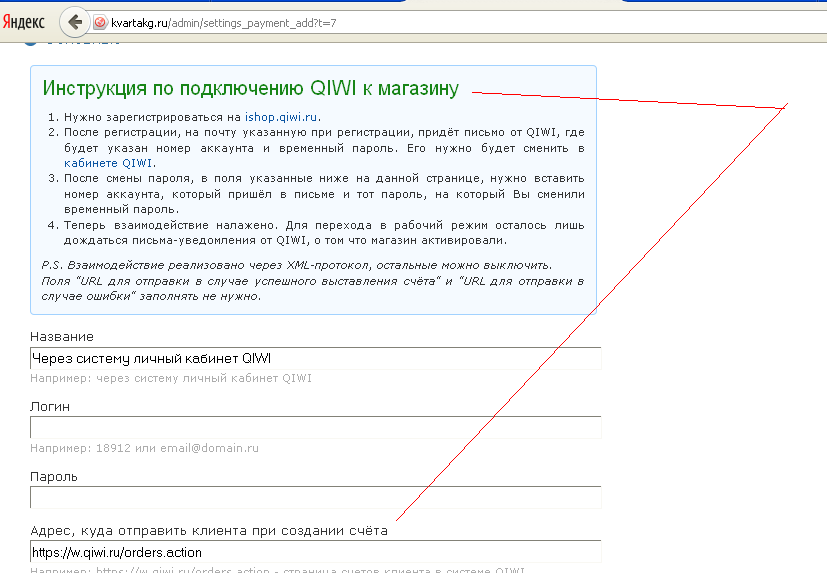Click the client redirect address label
The width and height of the screenshot is (827, 573).
(209, 530)
